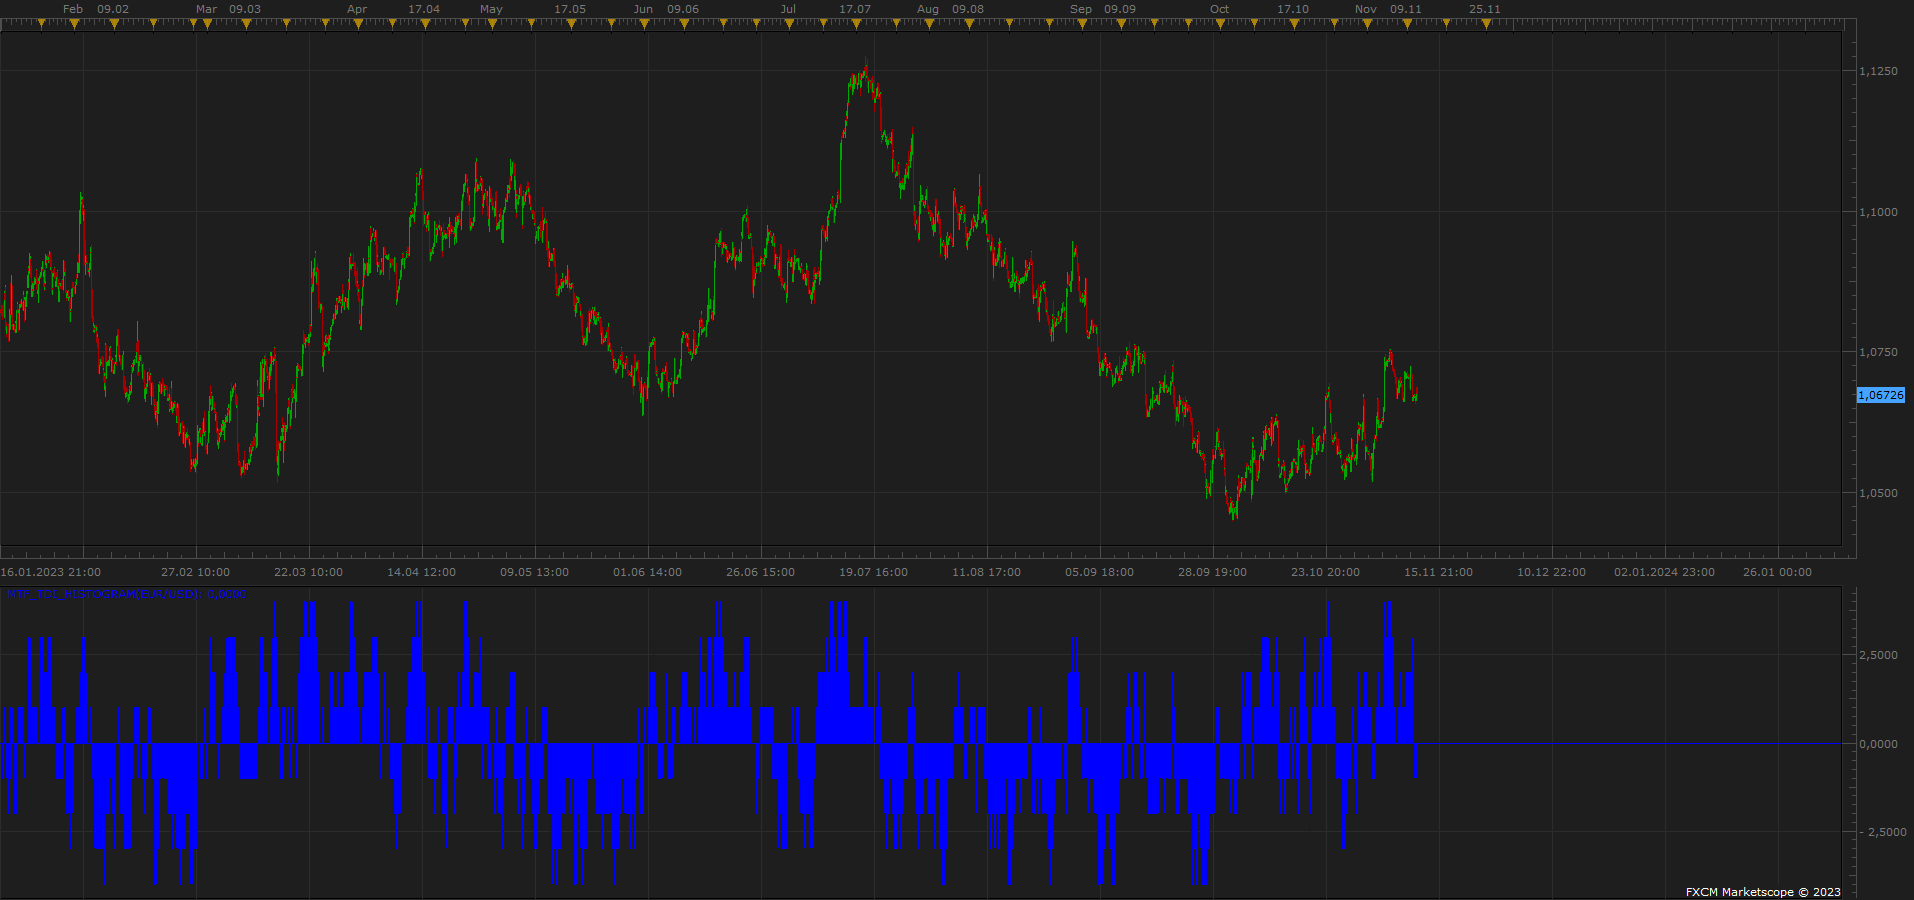Click the 28.09 19:00 time axis label
This screenshot has width=1914, height=900.
click(x=1212, y=572)
